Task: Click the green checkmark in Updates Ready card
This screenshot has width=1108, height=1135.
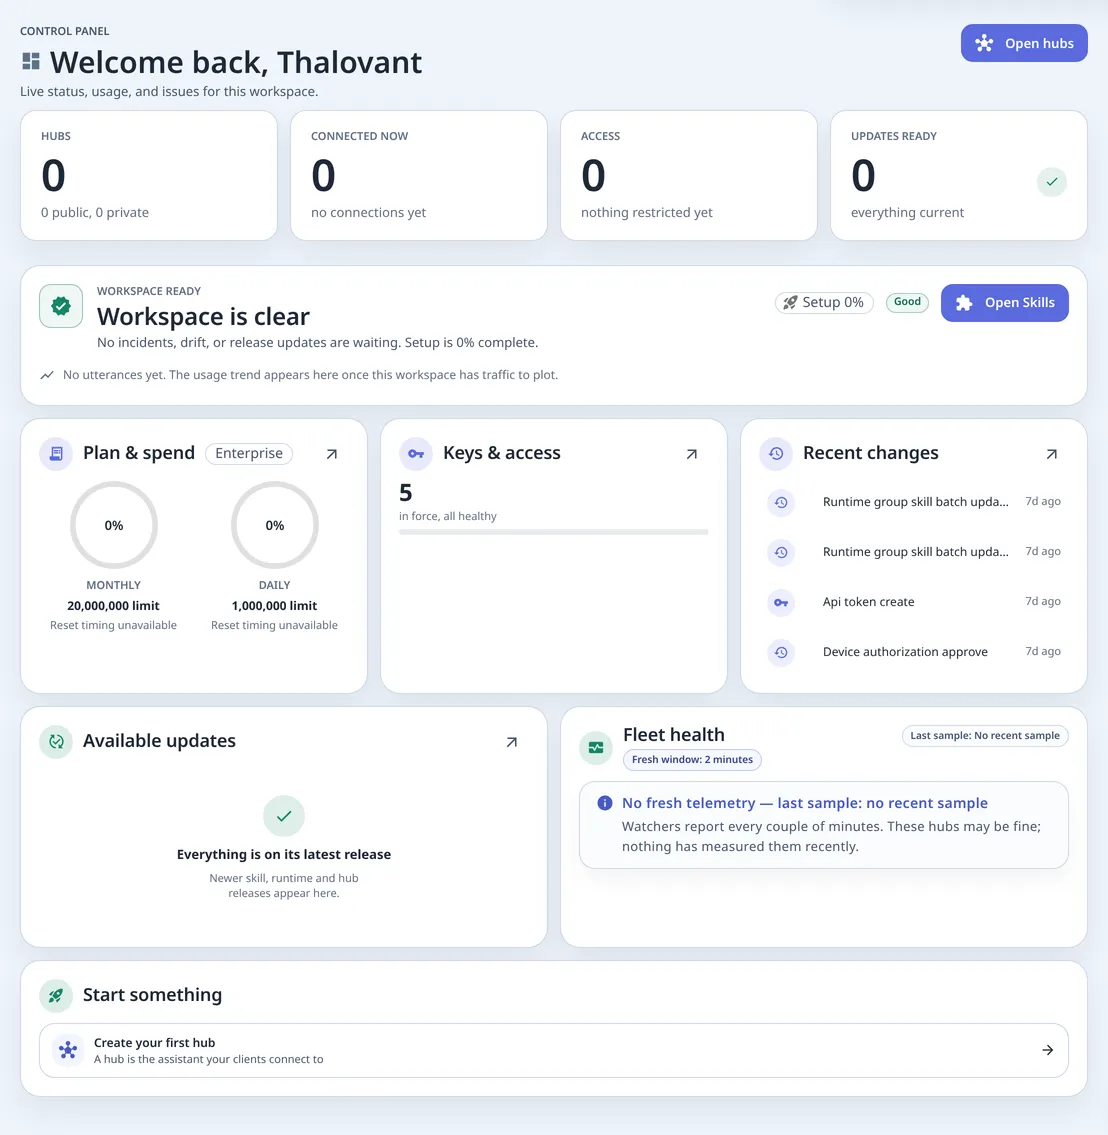Action: [x=1051, y=182]
